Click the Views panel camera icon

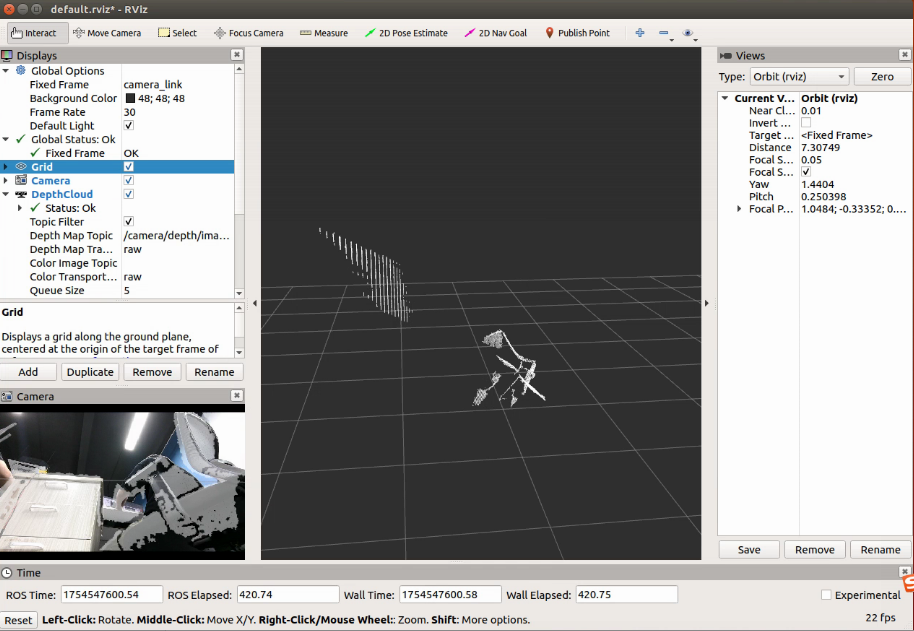[x=726, y=55]
